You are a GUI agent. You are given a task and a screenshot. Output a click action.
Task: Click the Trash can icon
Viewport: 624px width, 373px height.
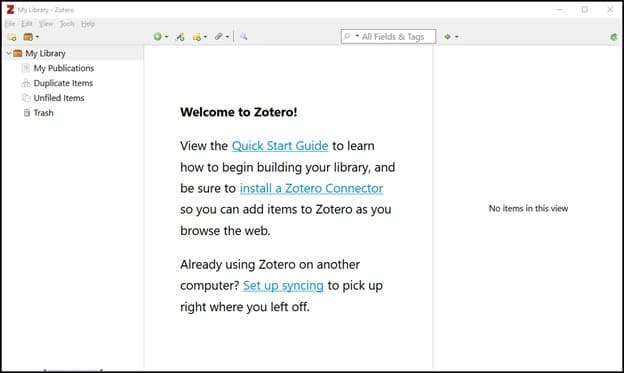pyautogui.click(x=27, y=113)
